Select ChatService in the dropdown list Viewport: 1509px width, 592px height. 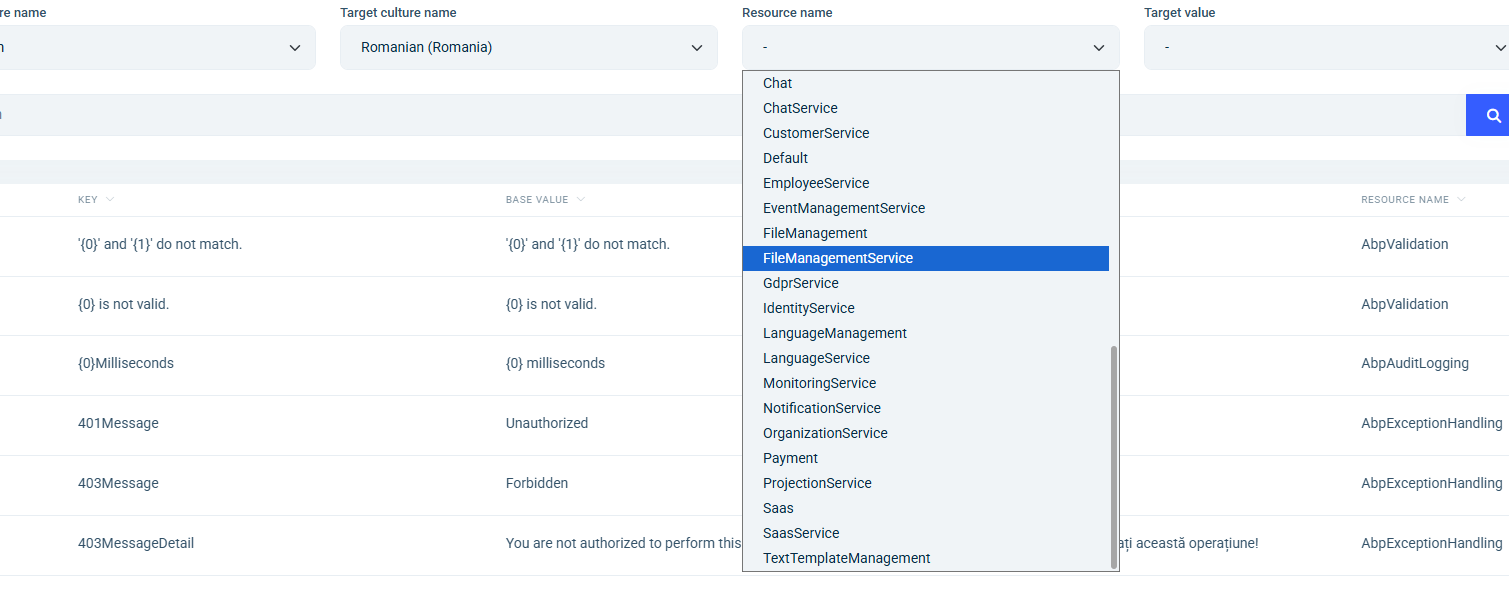800,108
